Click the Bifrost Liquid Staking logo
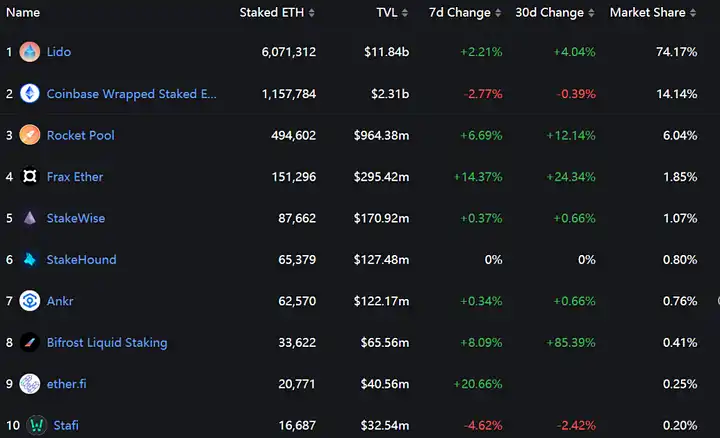Image resolution: width=720 pixels, height=438 pixels. 30,343
